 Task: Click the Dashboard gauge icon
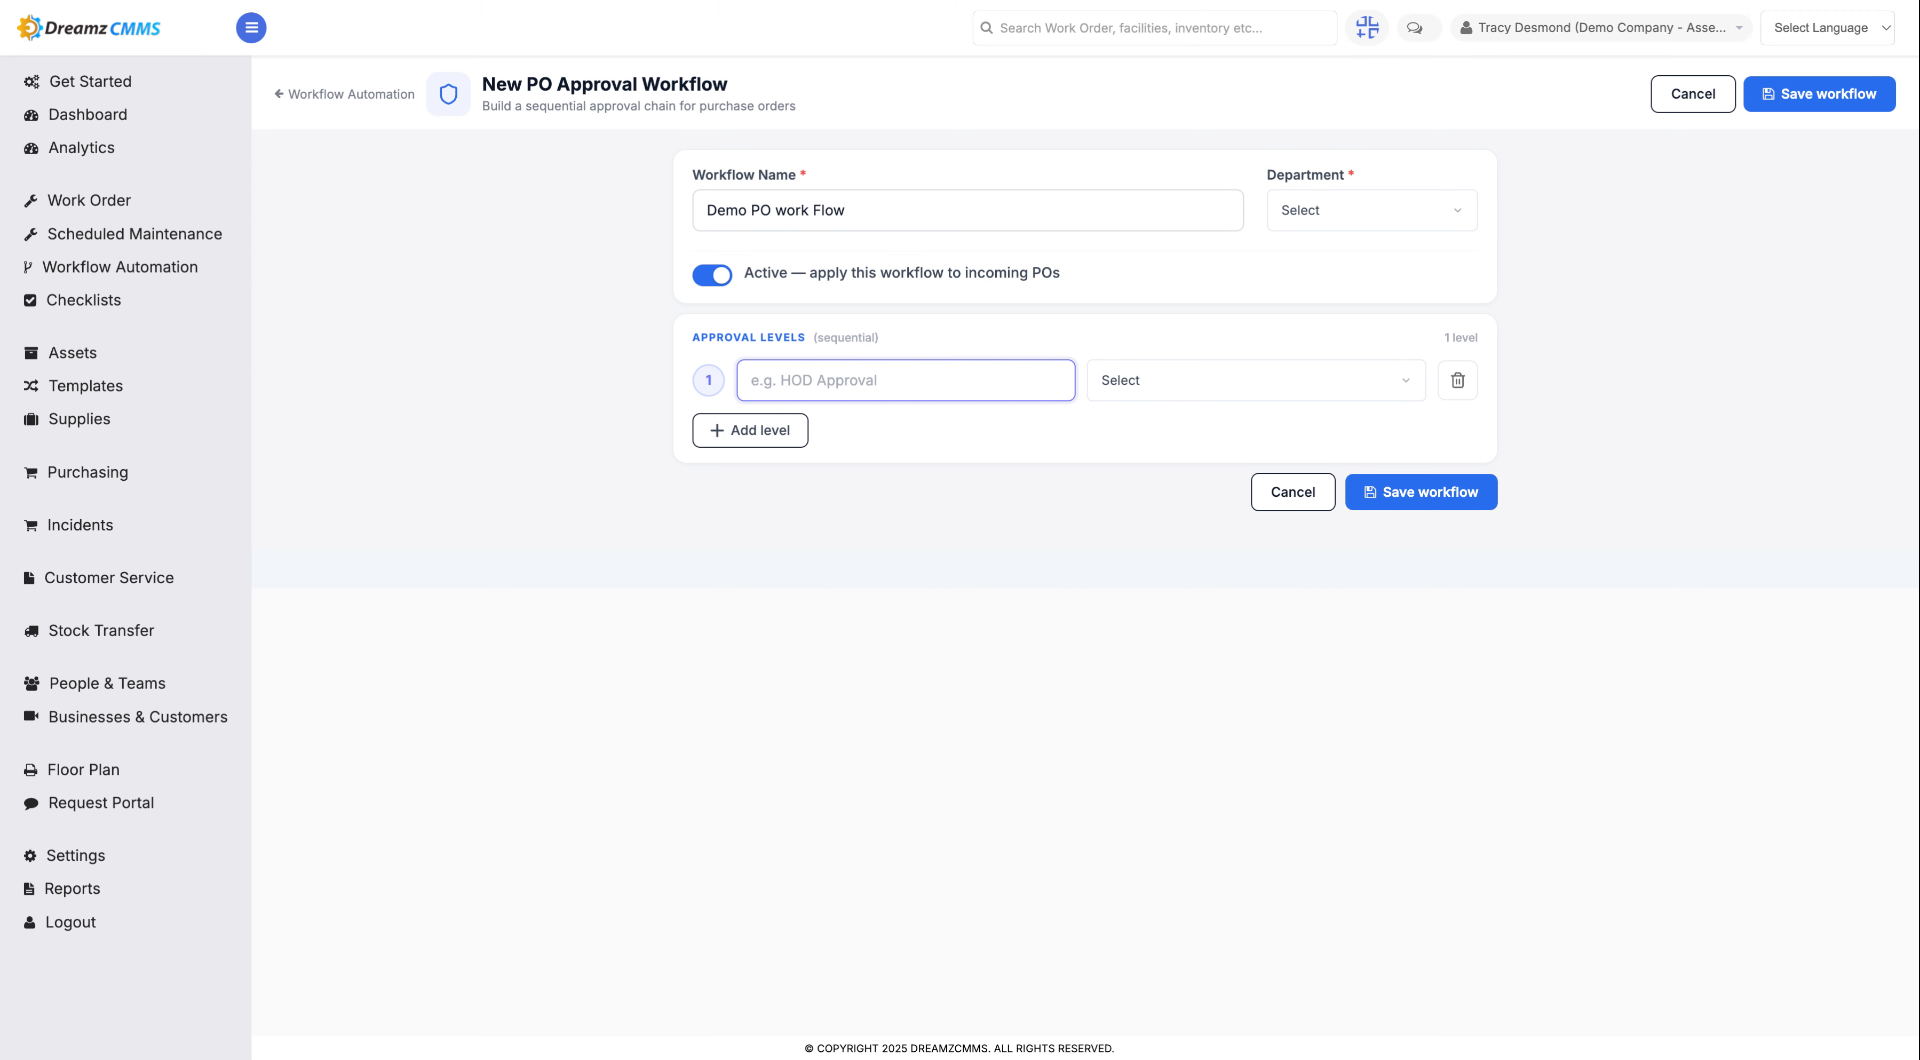pyautogui.click(x=31, y=115)
